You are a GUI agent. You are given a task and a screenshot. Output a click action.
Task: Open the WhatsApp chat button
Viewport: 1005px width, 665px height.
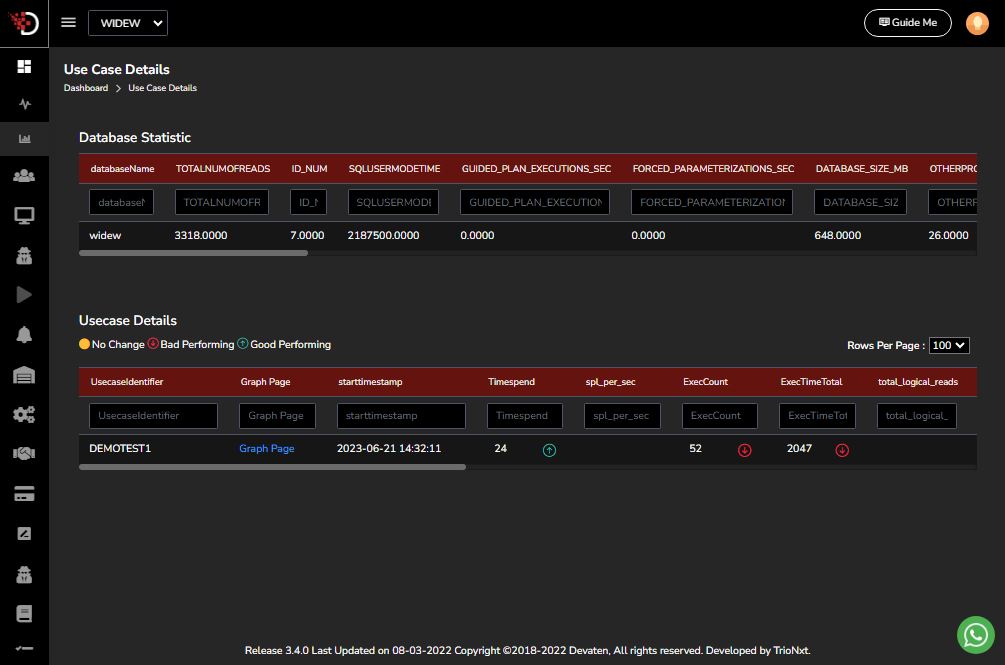[976, 635]
